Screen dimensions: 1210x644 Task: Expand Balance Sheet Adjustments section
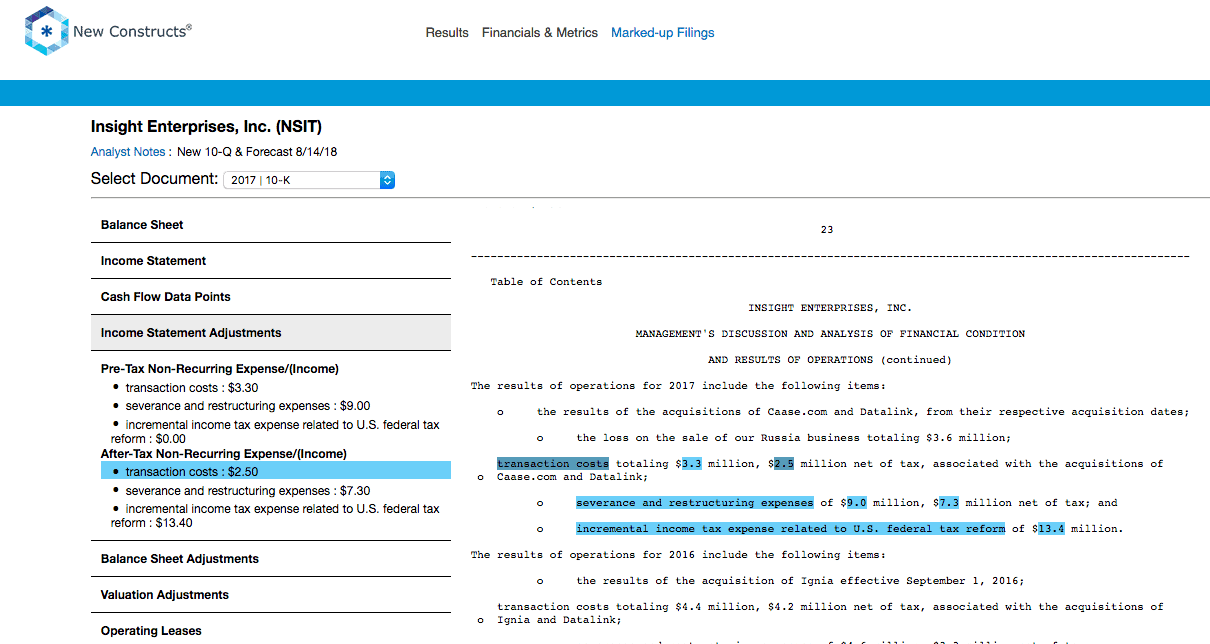(x=271, y=559)
